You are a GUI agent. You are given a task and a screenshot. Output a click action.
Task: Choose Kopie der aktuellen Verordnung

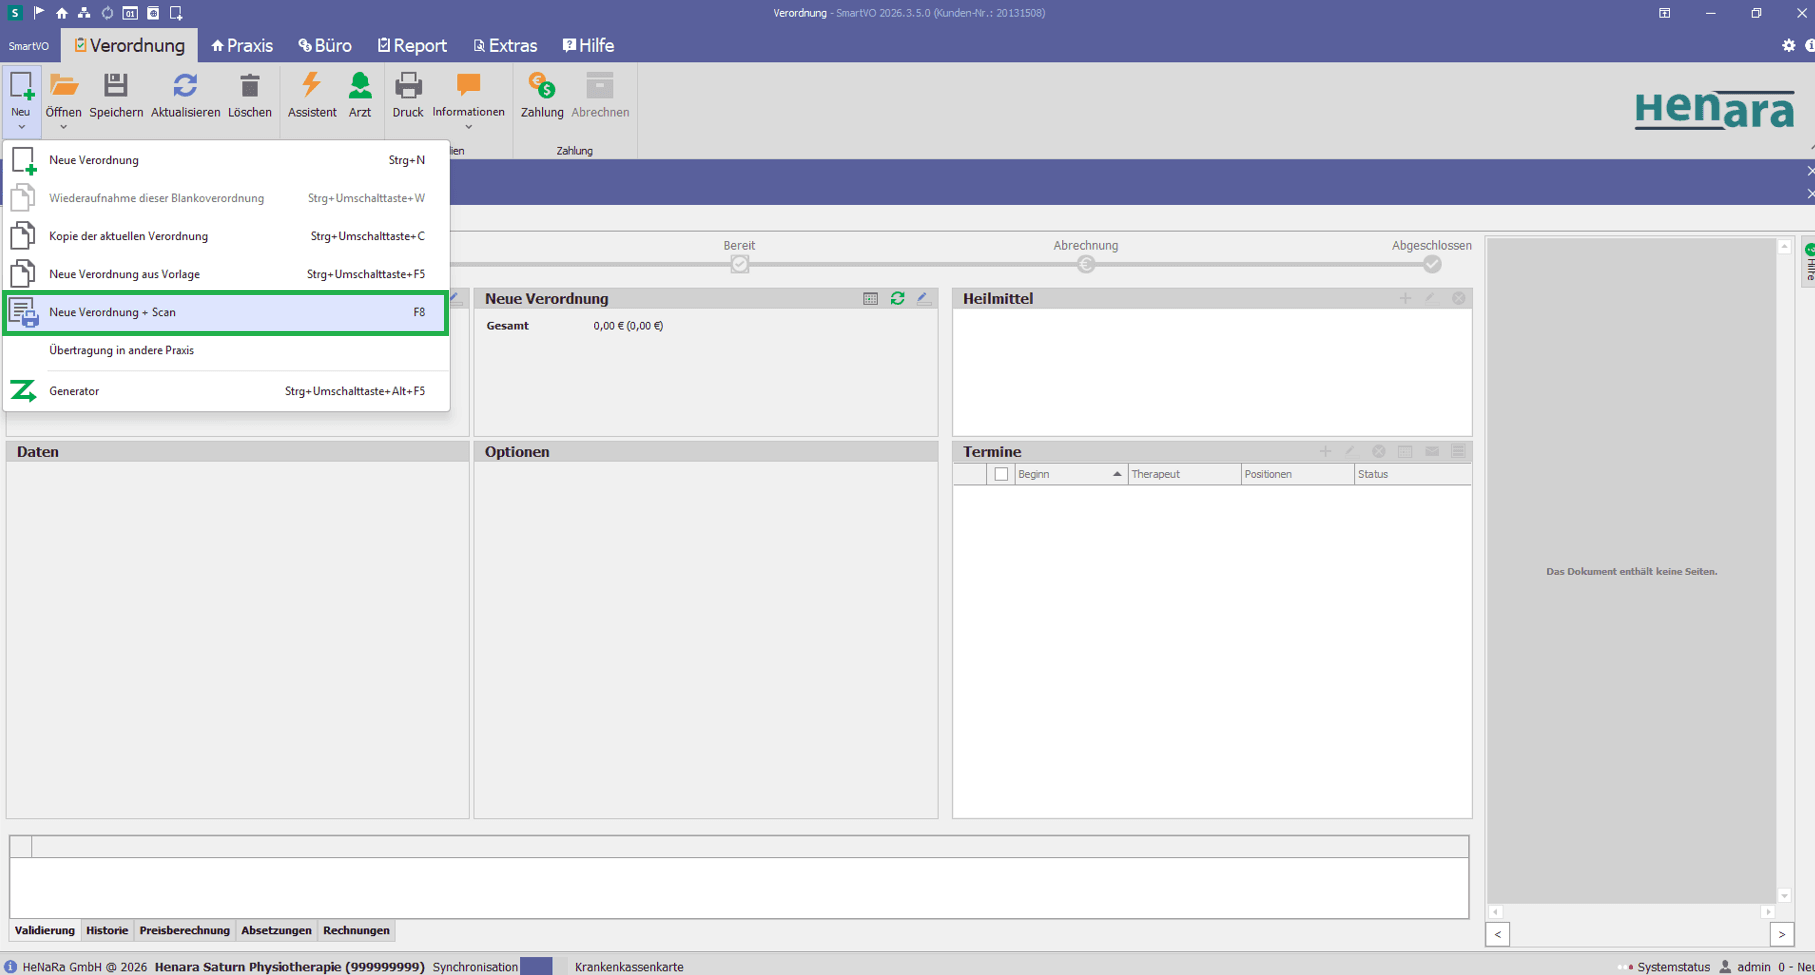coord(227,236)
